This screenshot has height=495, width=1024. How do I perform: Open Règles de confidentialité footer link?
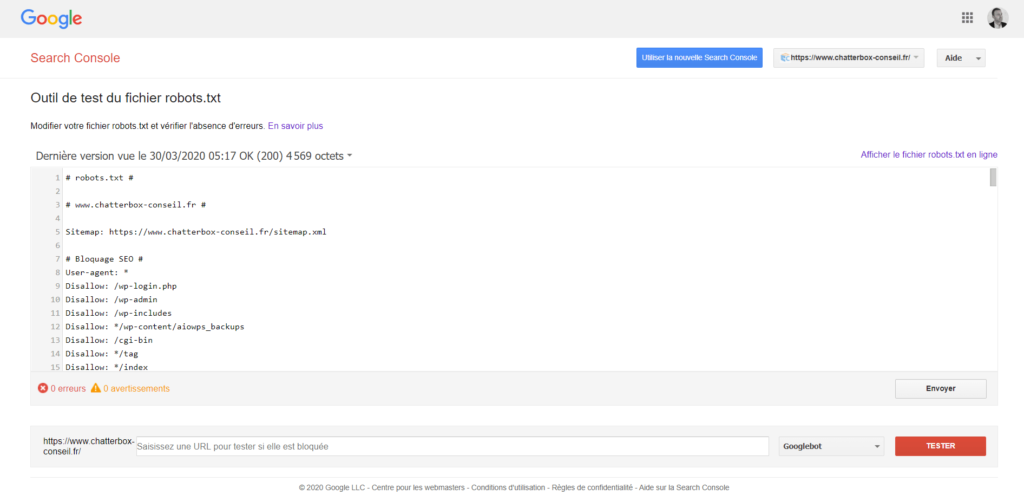point(591,487)
